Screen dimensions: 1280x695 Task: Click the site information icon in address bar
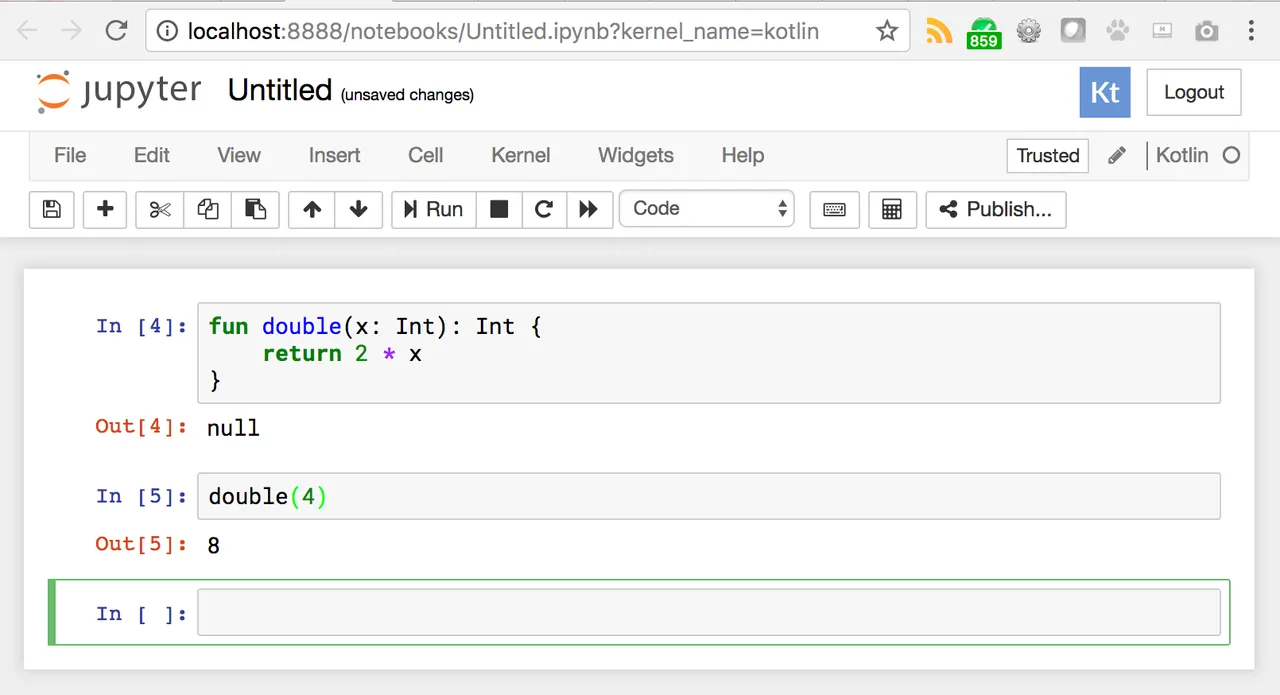pyautogui.click(x=169, y=32)
